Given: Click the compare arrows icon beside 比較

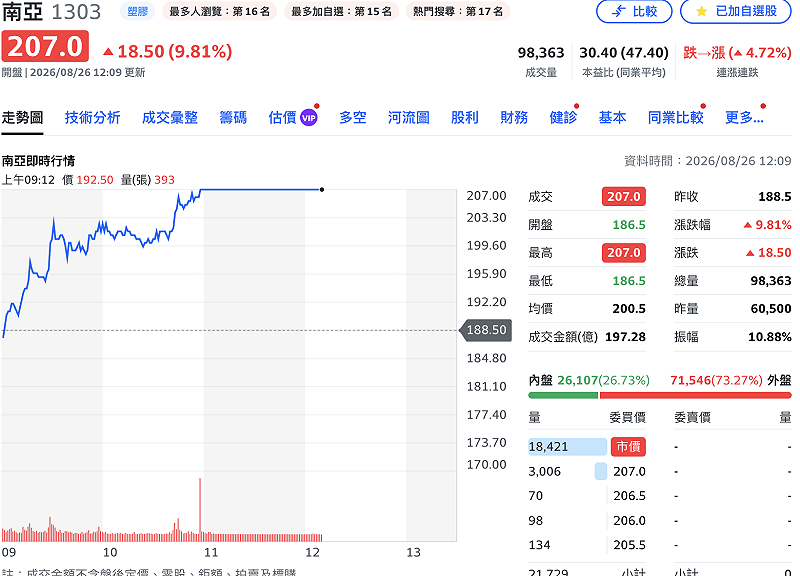Looking at the screenshot, I should point(619,11).
